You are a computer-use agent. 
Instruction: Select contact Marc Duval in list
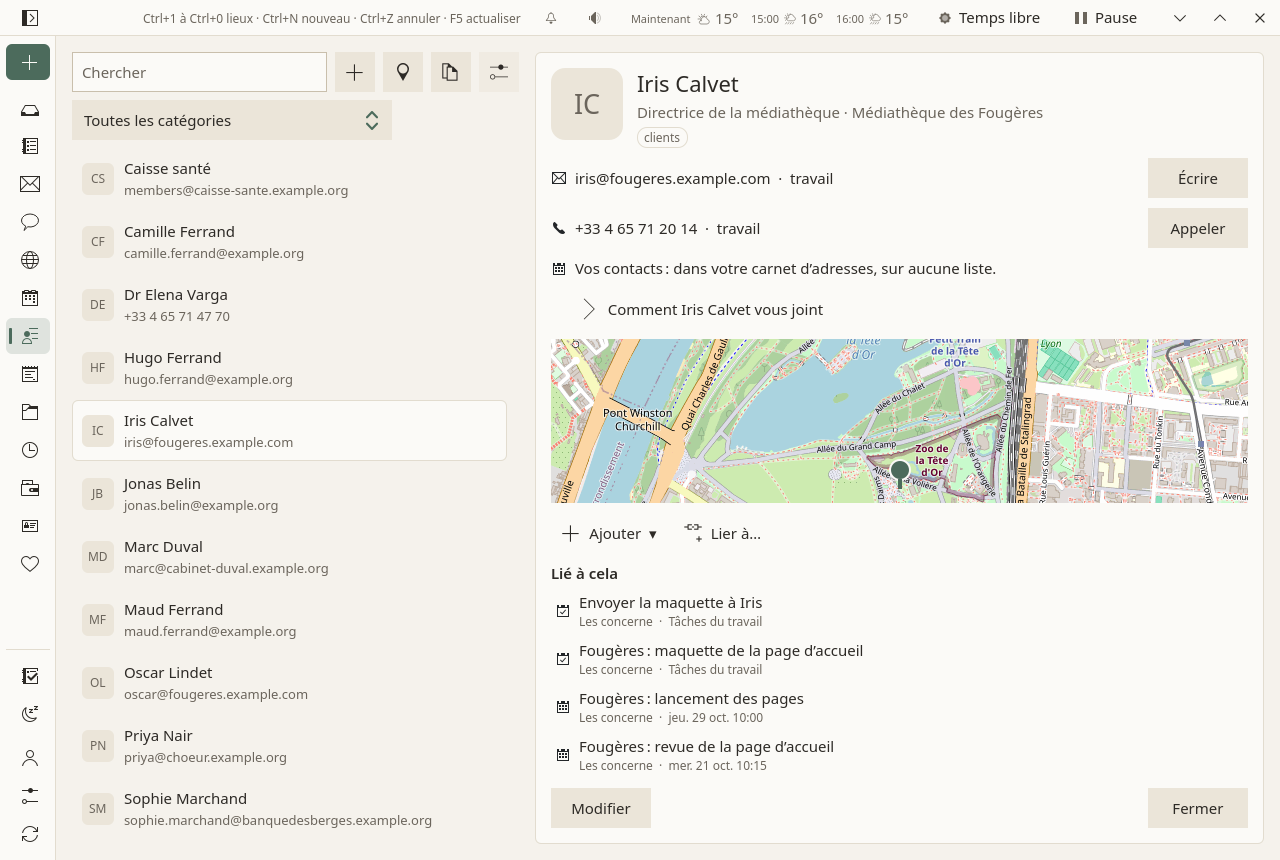pyautogui.click(x=289, y=557)
